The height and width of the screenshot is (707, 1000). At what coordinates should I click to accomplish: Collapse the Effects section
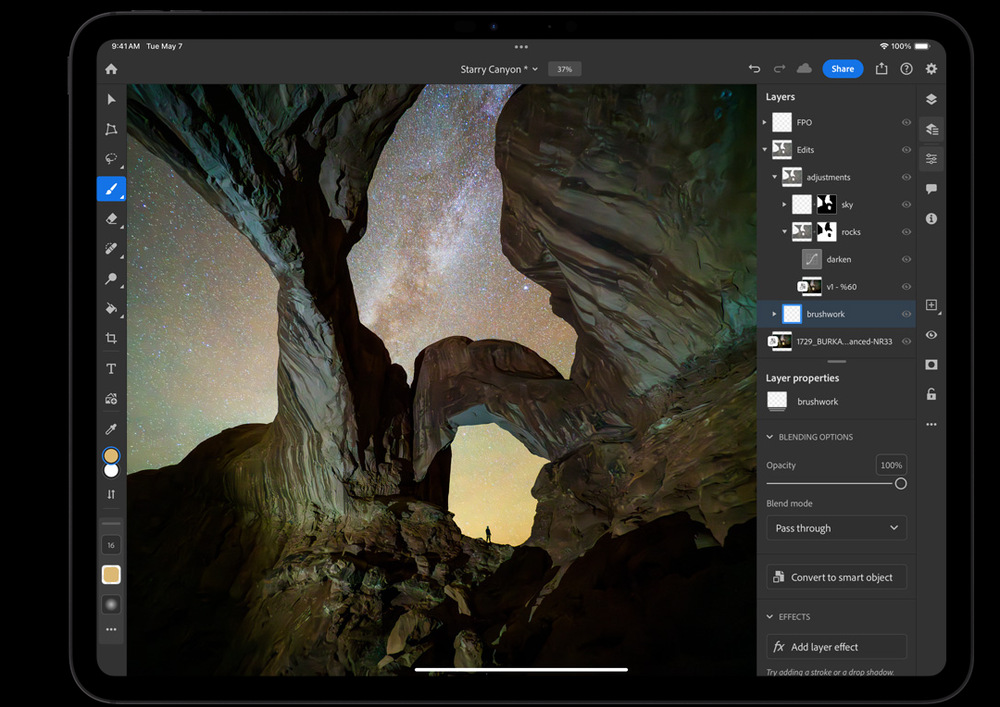click(770, 617)
